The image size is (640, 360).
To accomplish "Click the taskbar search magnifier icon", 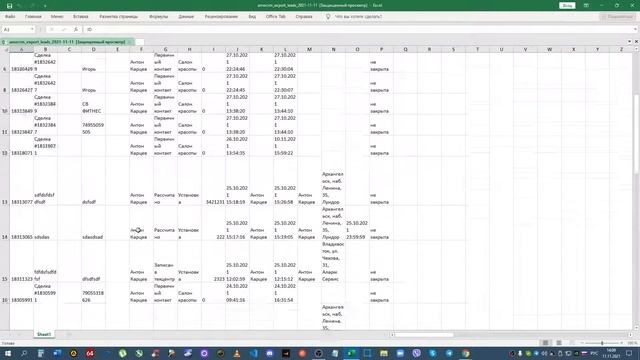I will (x=24, y=353).
